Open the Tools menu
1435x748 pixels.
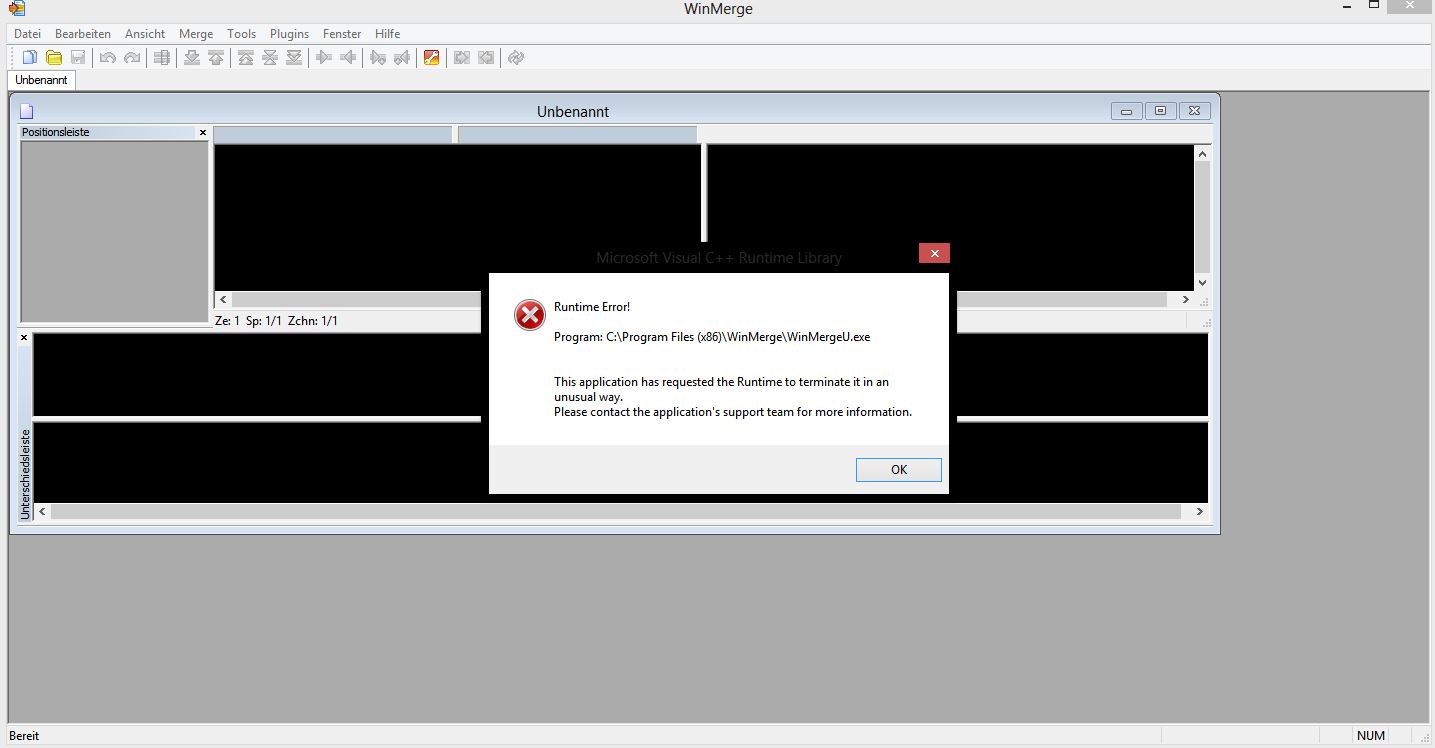point(242,34)
